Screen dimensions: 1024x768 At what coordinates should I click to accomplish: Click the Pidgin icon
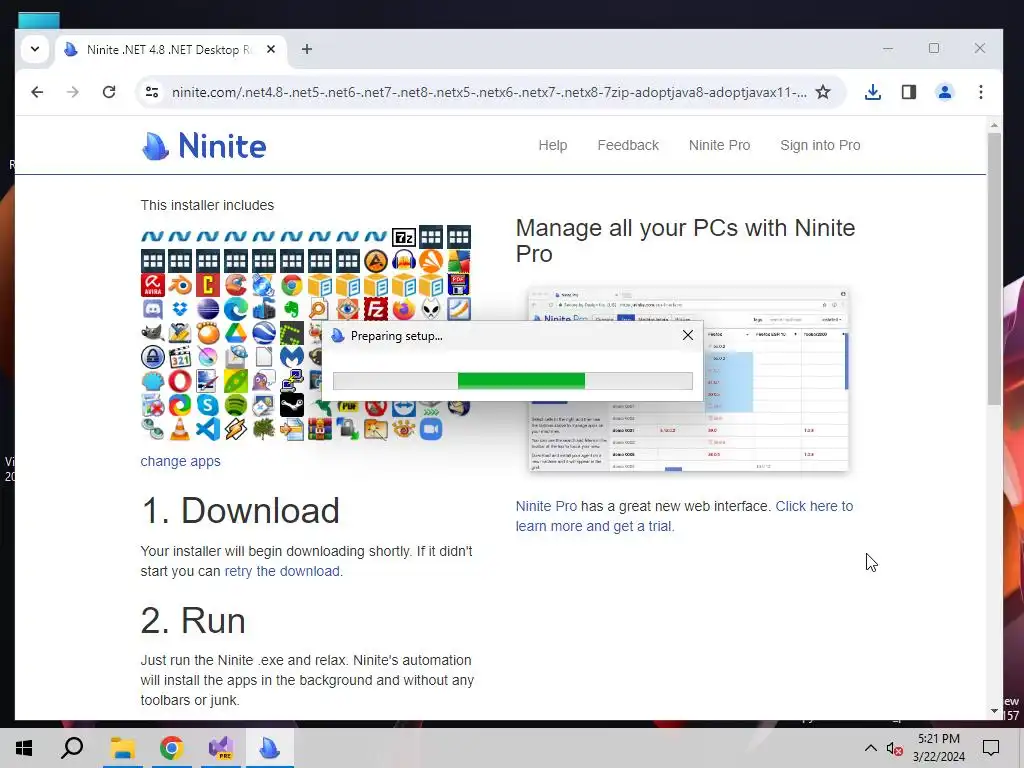[x=264, y=381]
